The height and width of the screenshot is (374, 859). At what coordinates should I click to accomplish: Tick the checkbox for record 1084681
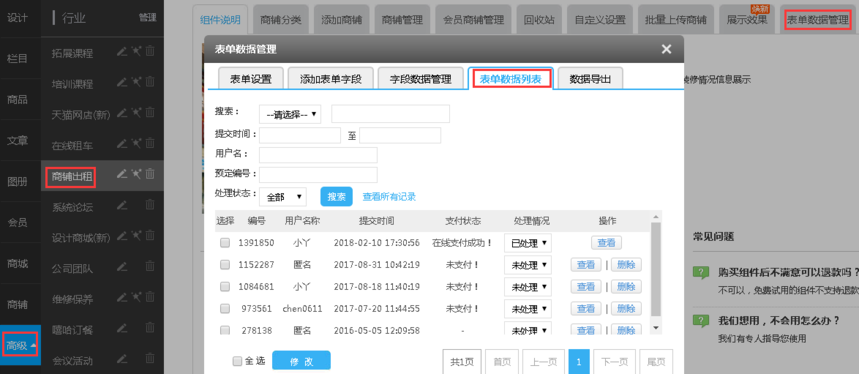pos(225,287)
